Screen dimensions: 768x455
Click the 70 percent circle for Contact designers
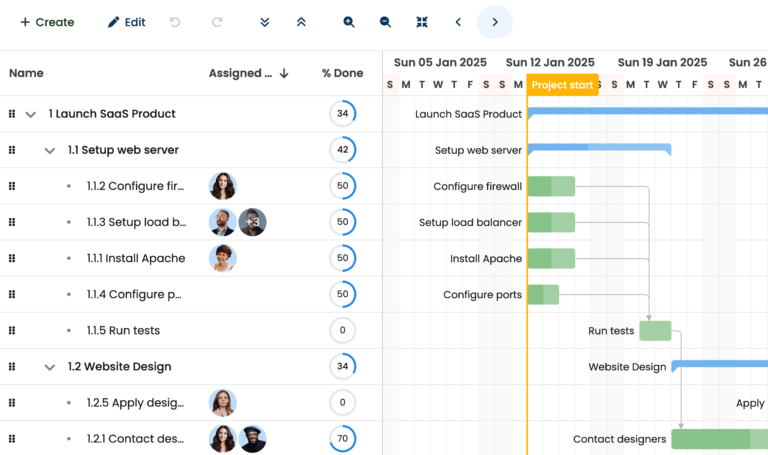coord(342,439)
